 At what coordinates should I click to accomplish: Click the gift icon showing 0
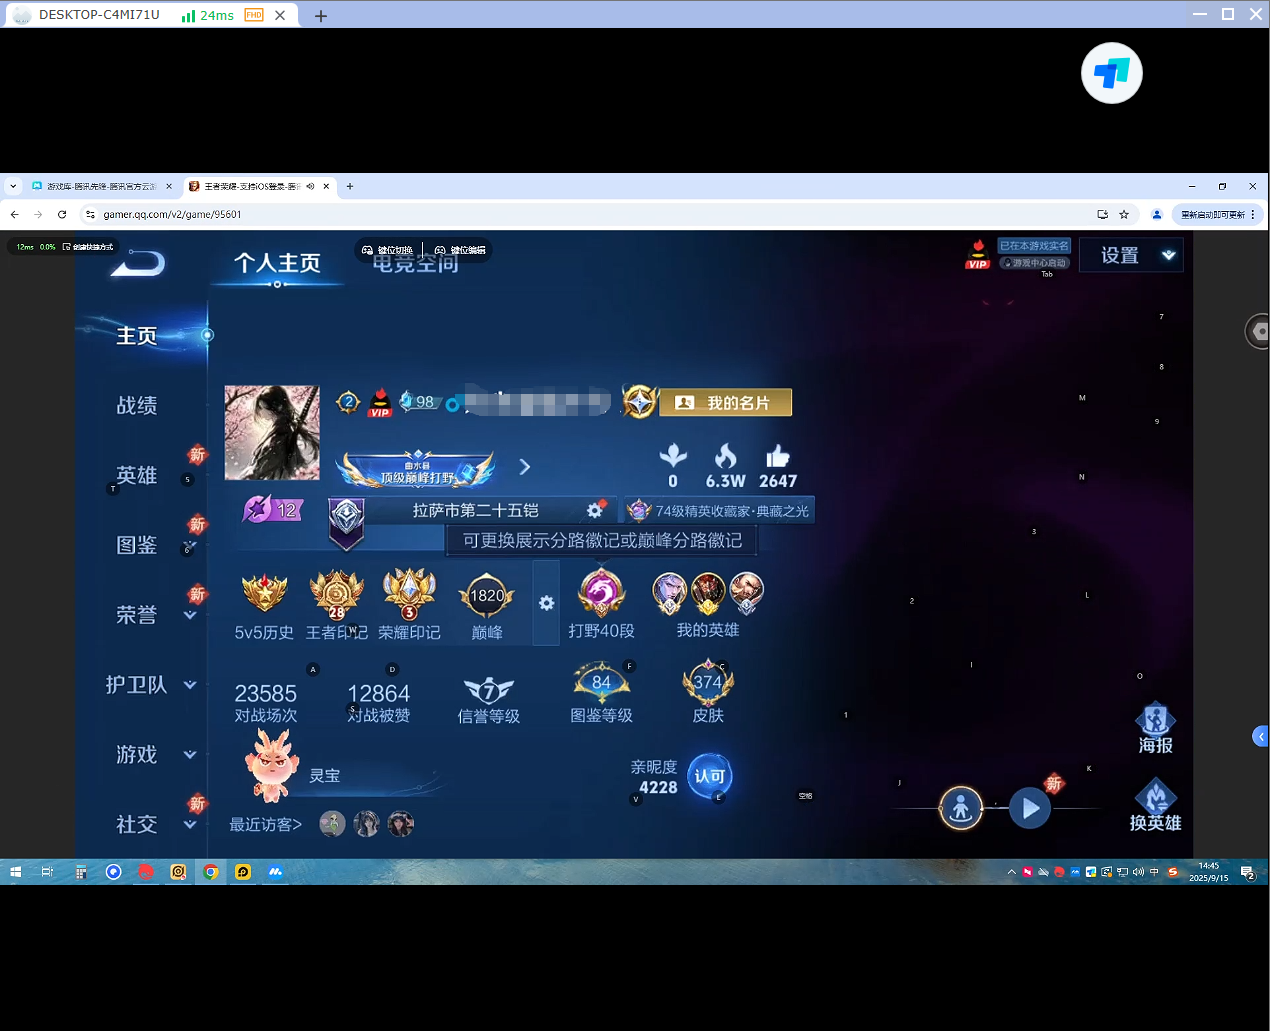[x=673, y=457]
